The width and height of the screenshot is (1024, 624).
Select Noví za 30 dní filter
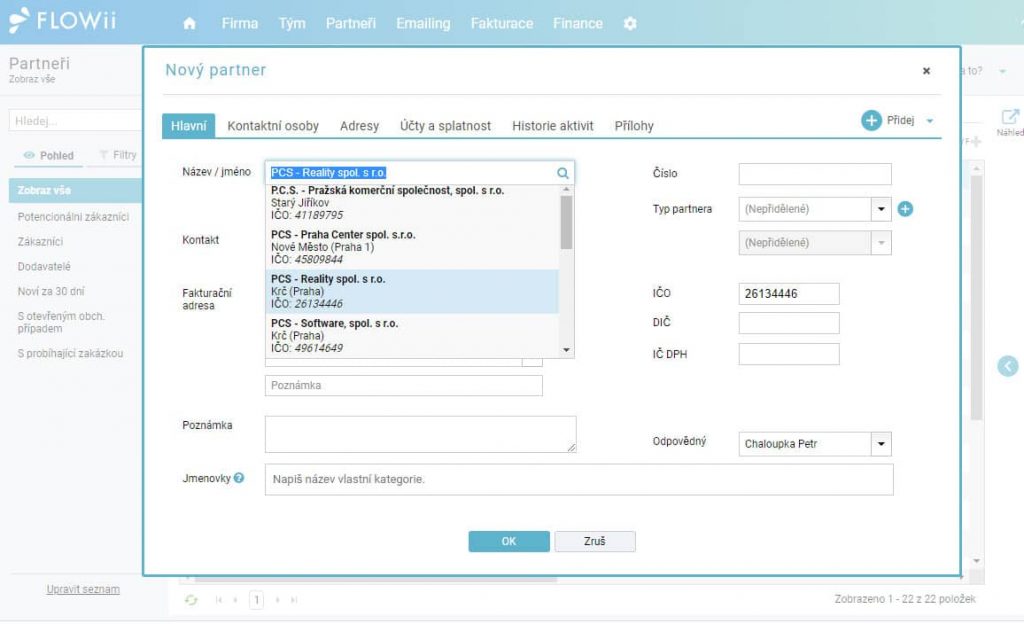[51, 291]
